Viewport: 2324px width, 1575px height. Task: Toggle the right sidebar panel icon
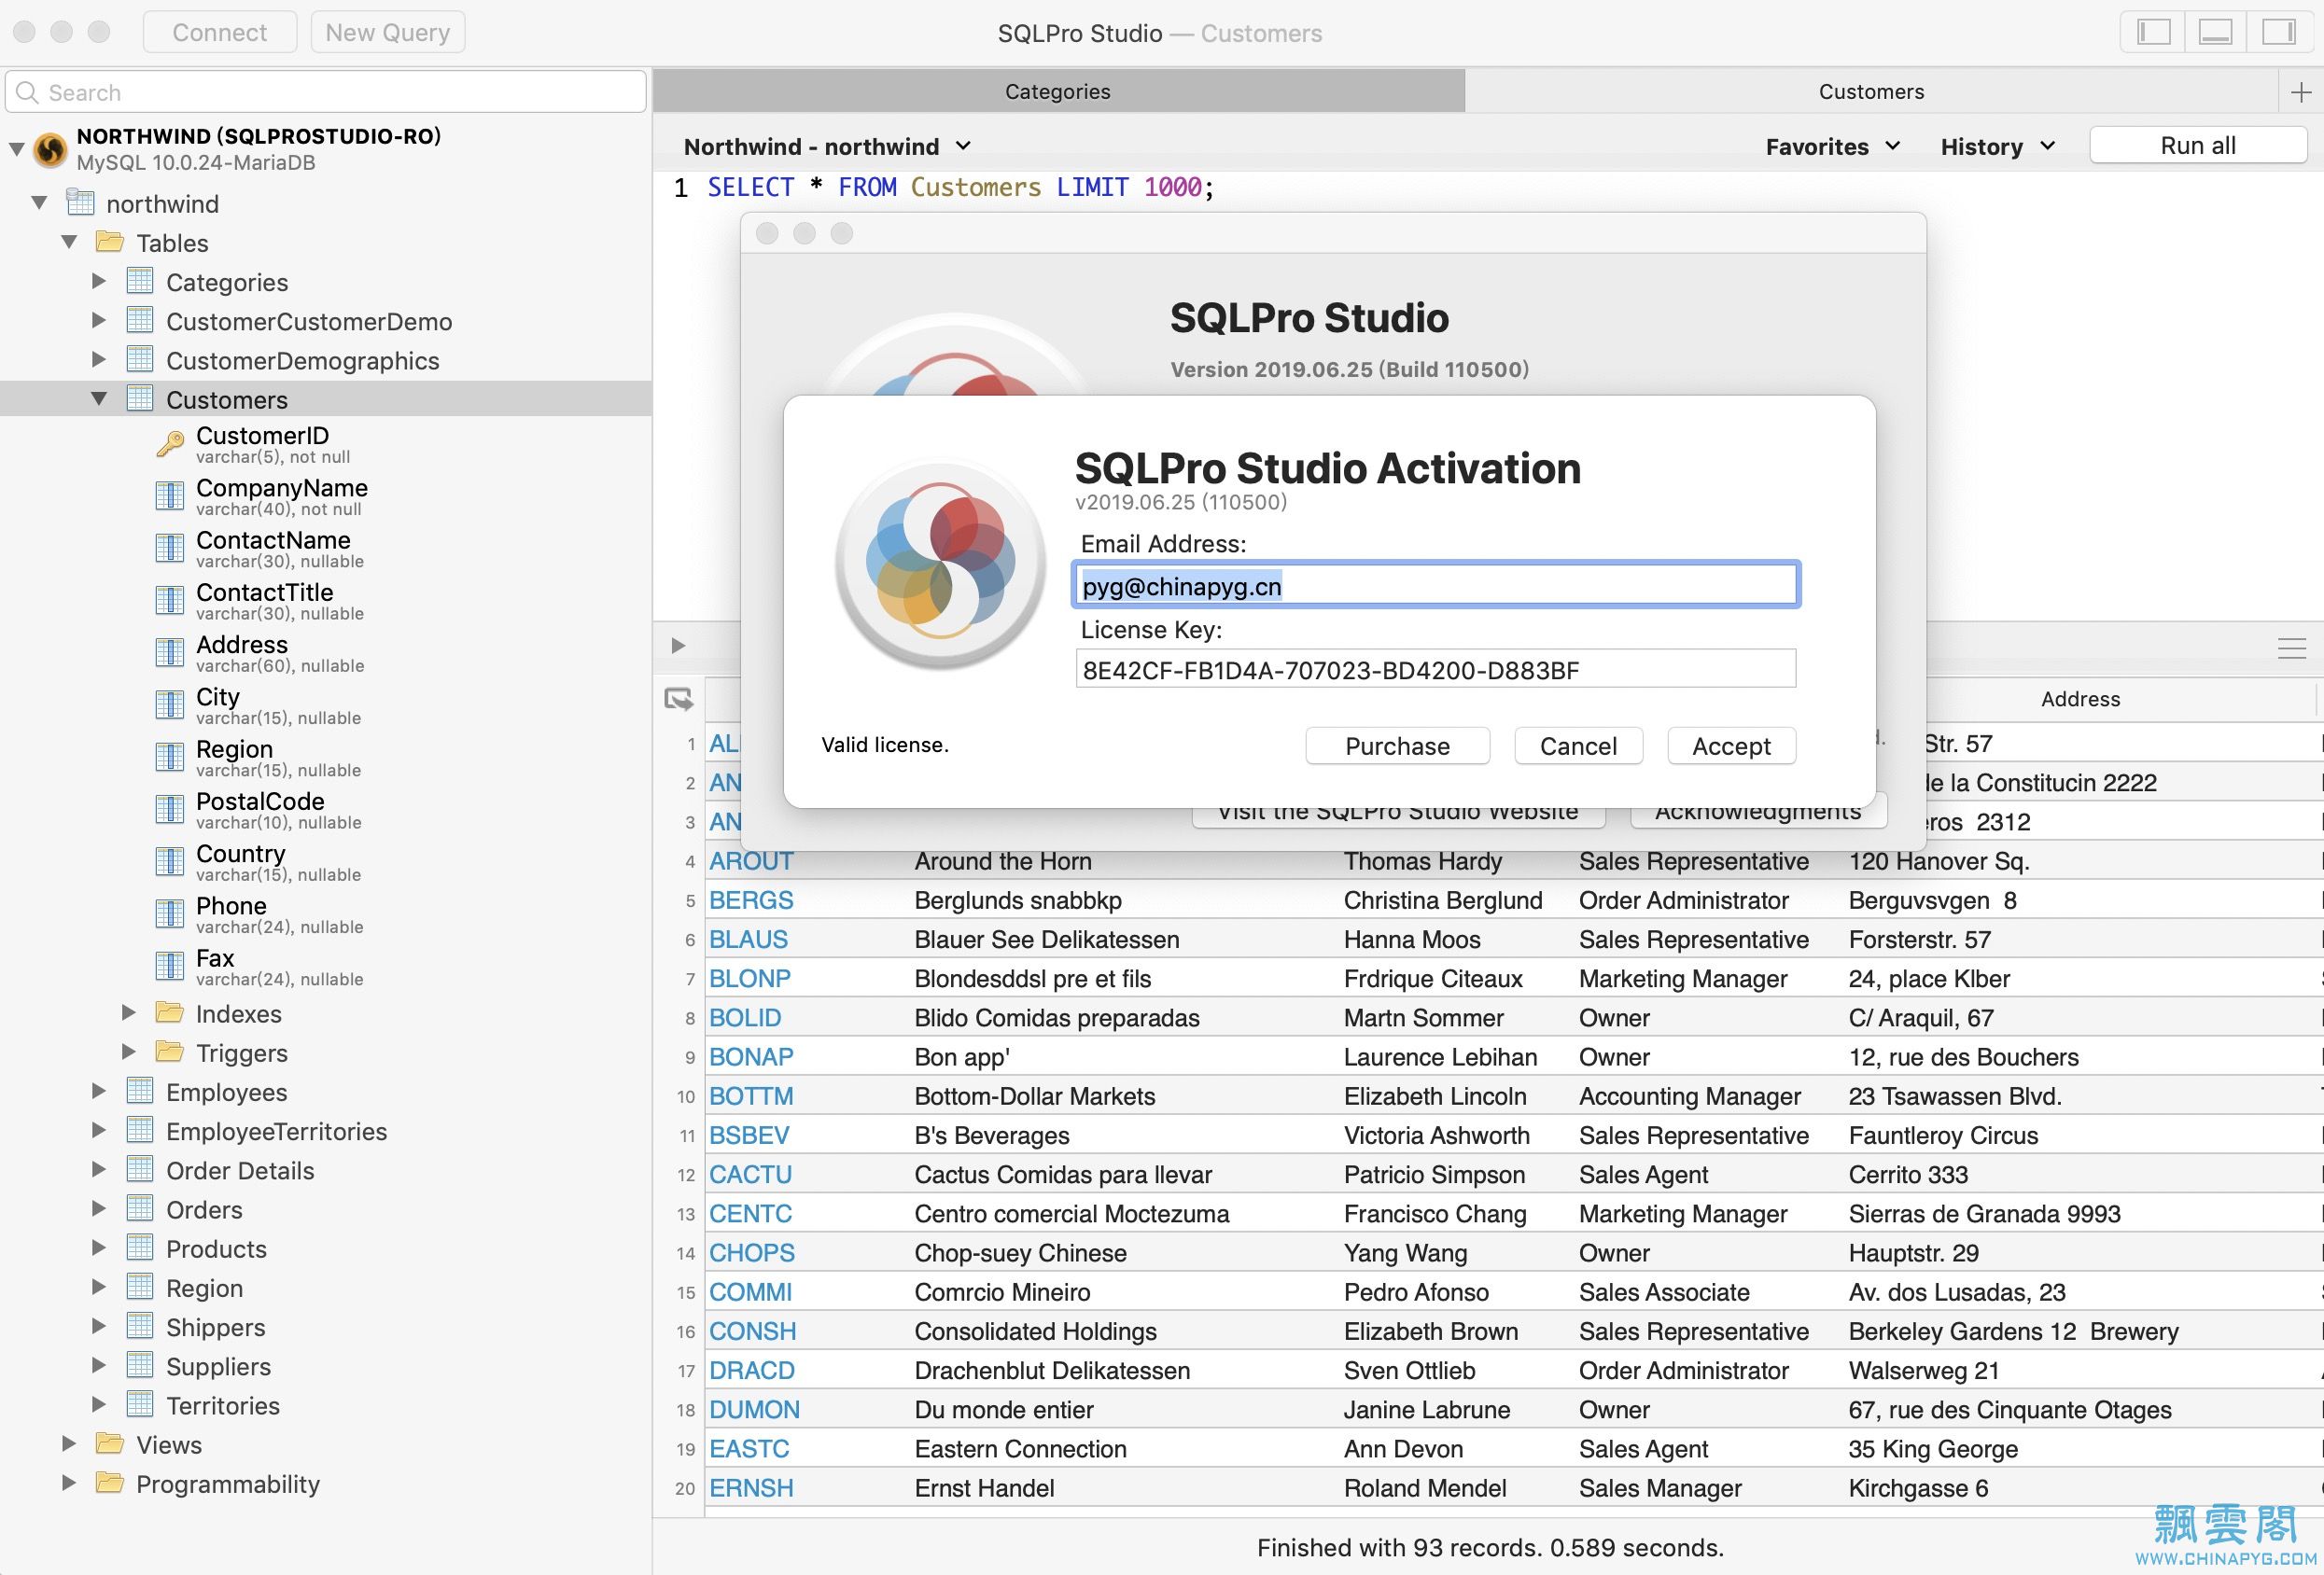click(x=2278, y=32)
